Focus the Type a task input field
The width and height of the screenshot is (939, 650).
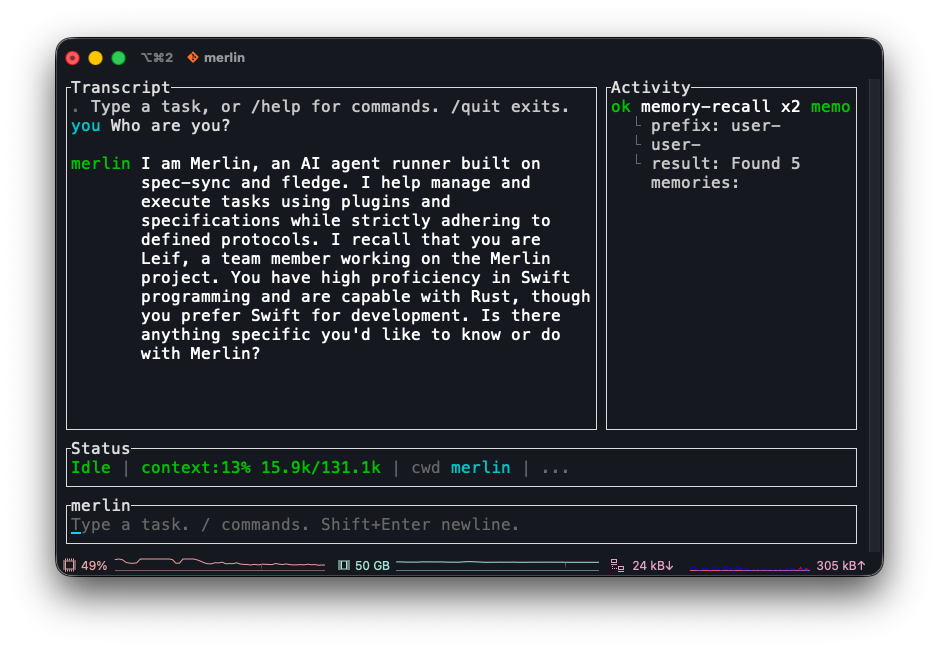click(x=461, y=525)
